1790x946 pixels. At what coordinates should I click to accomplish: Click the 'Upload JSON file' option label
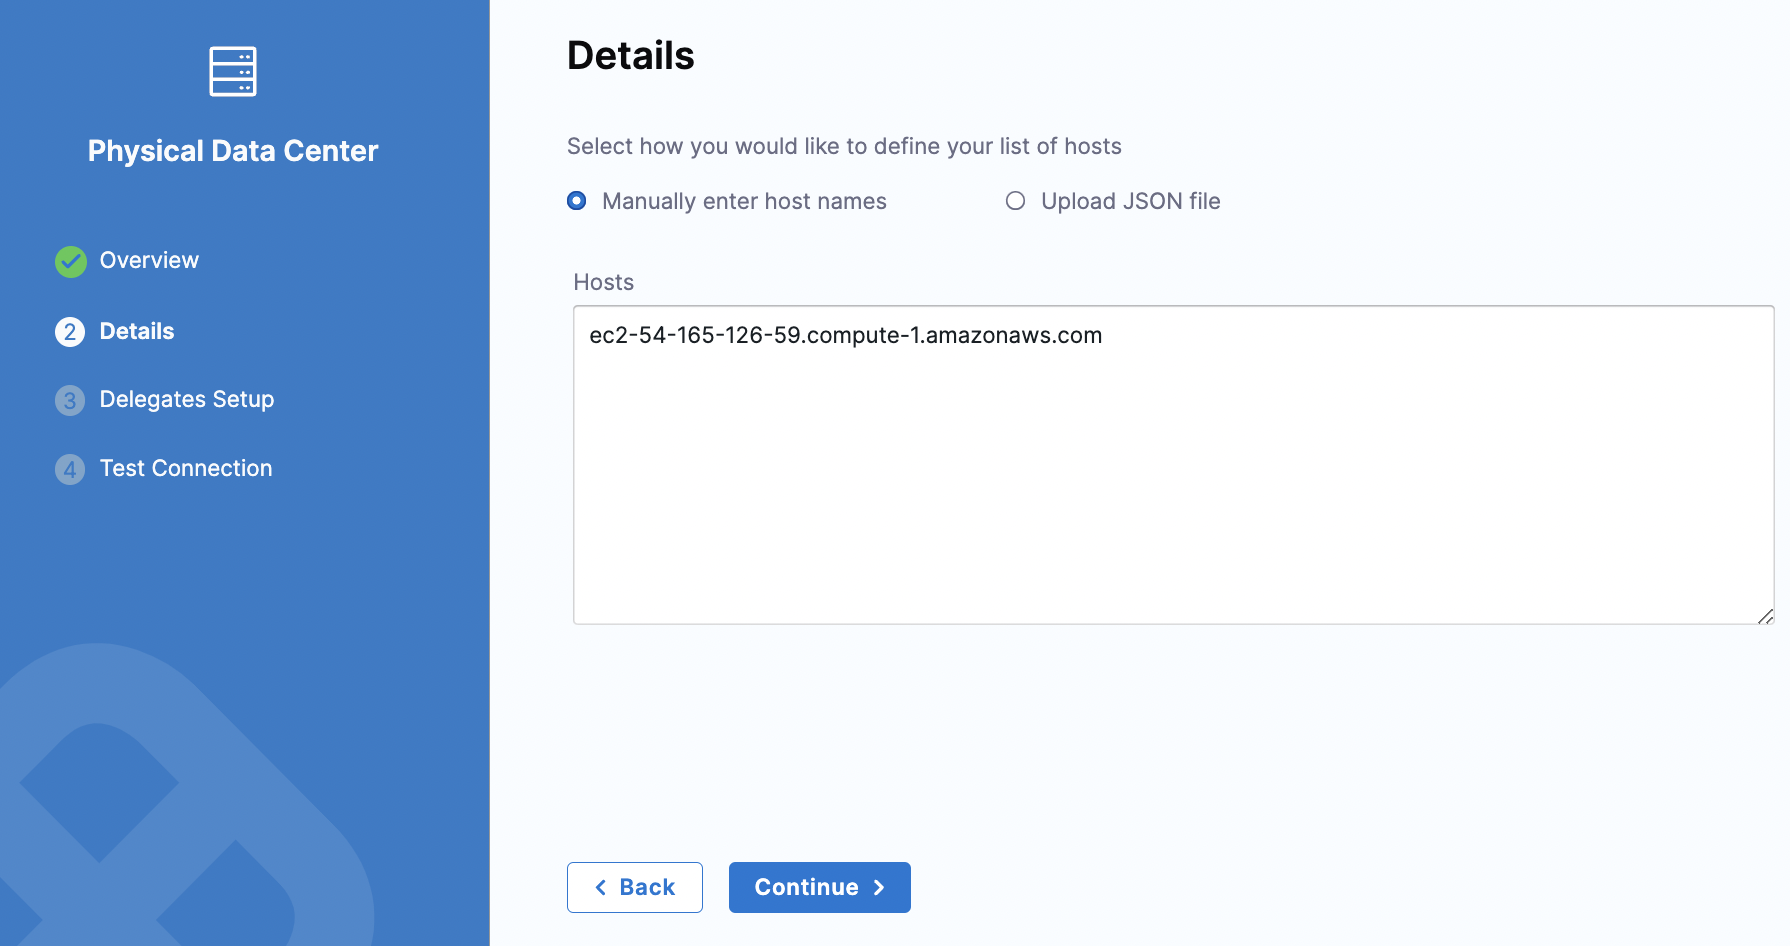[x=1130, y=201]
